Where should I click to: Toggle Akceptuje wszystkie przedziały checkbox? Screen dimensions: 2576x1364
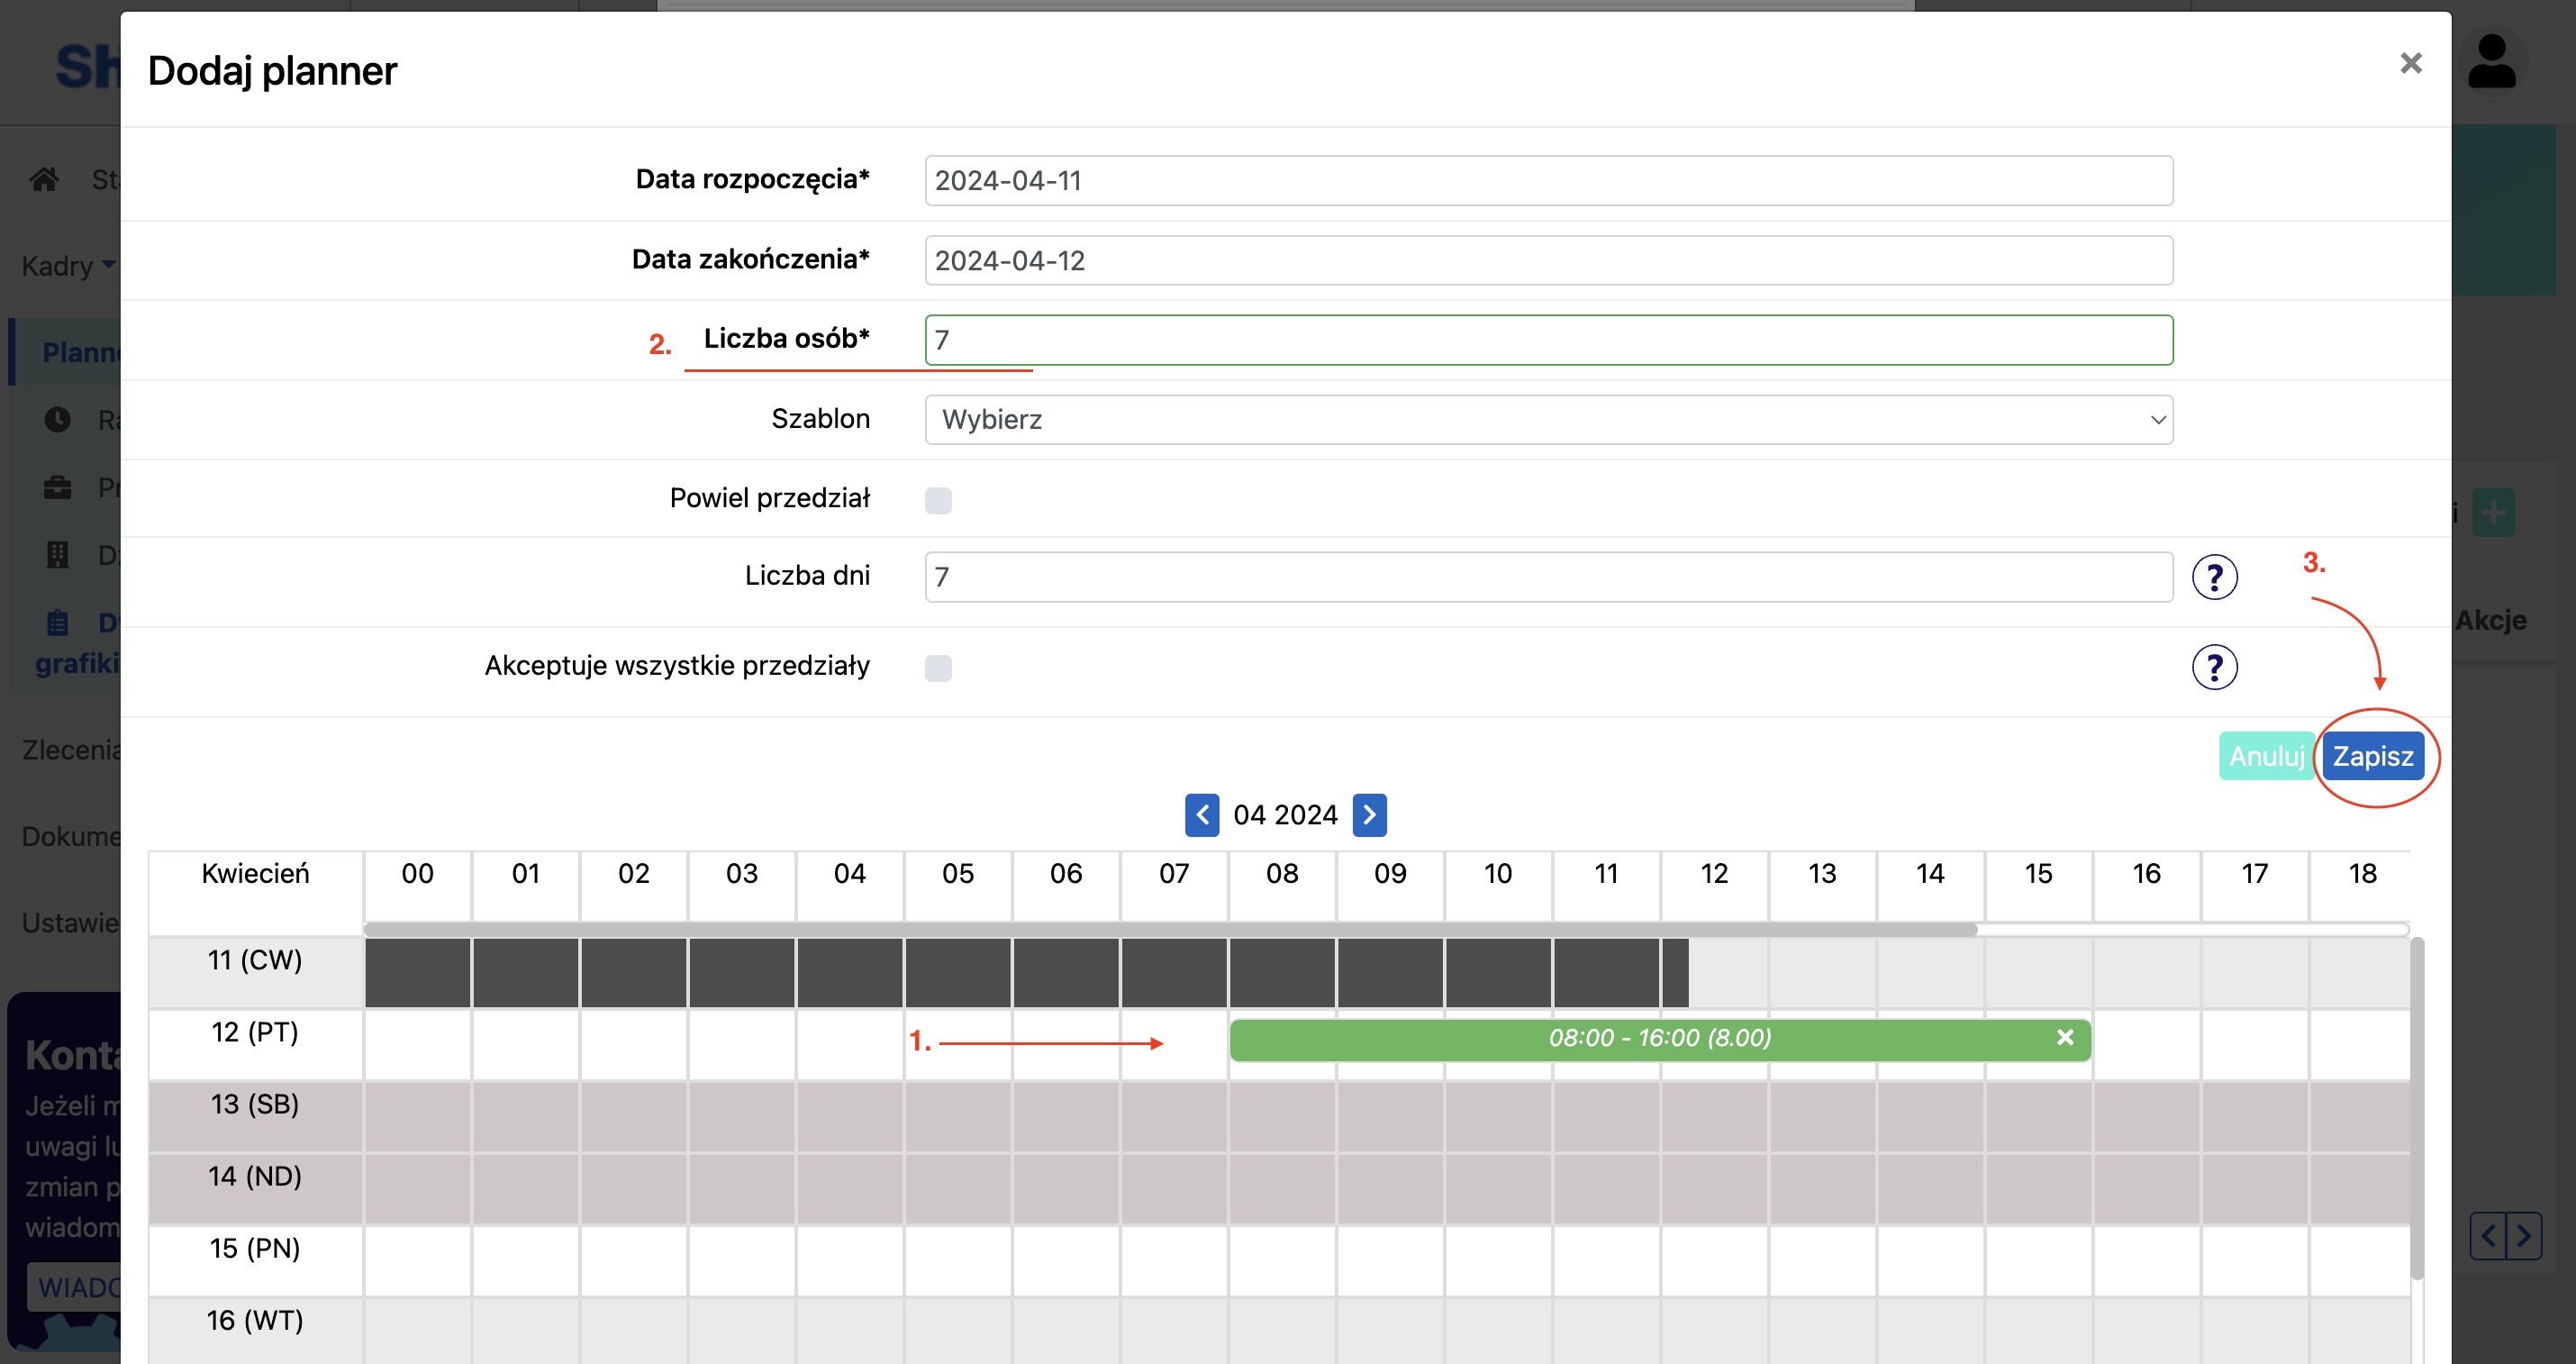[x=938, y=668]
